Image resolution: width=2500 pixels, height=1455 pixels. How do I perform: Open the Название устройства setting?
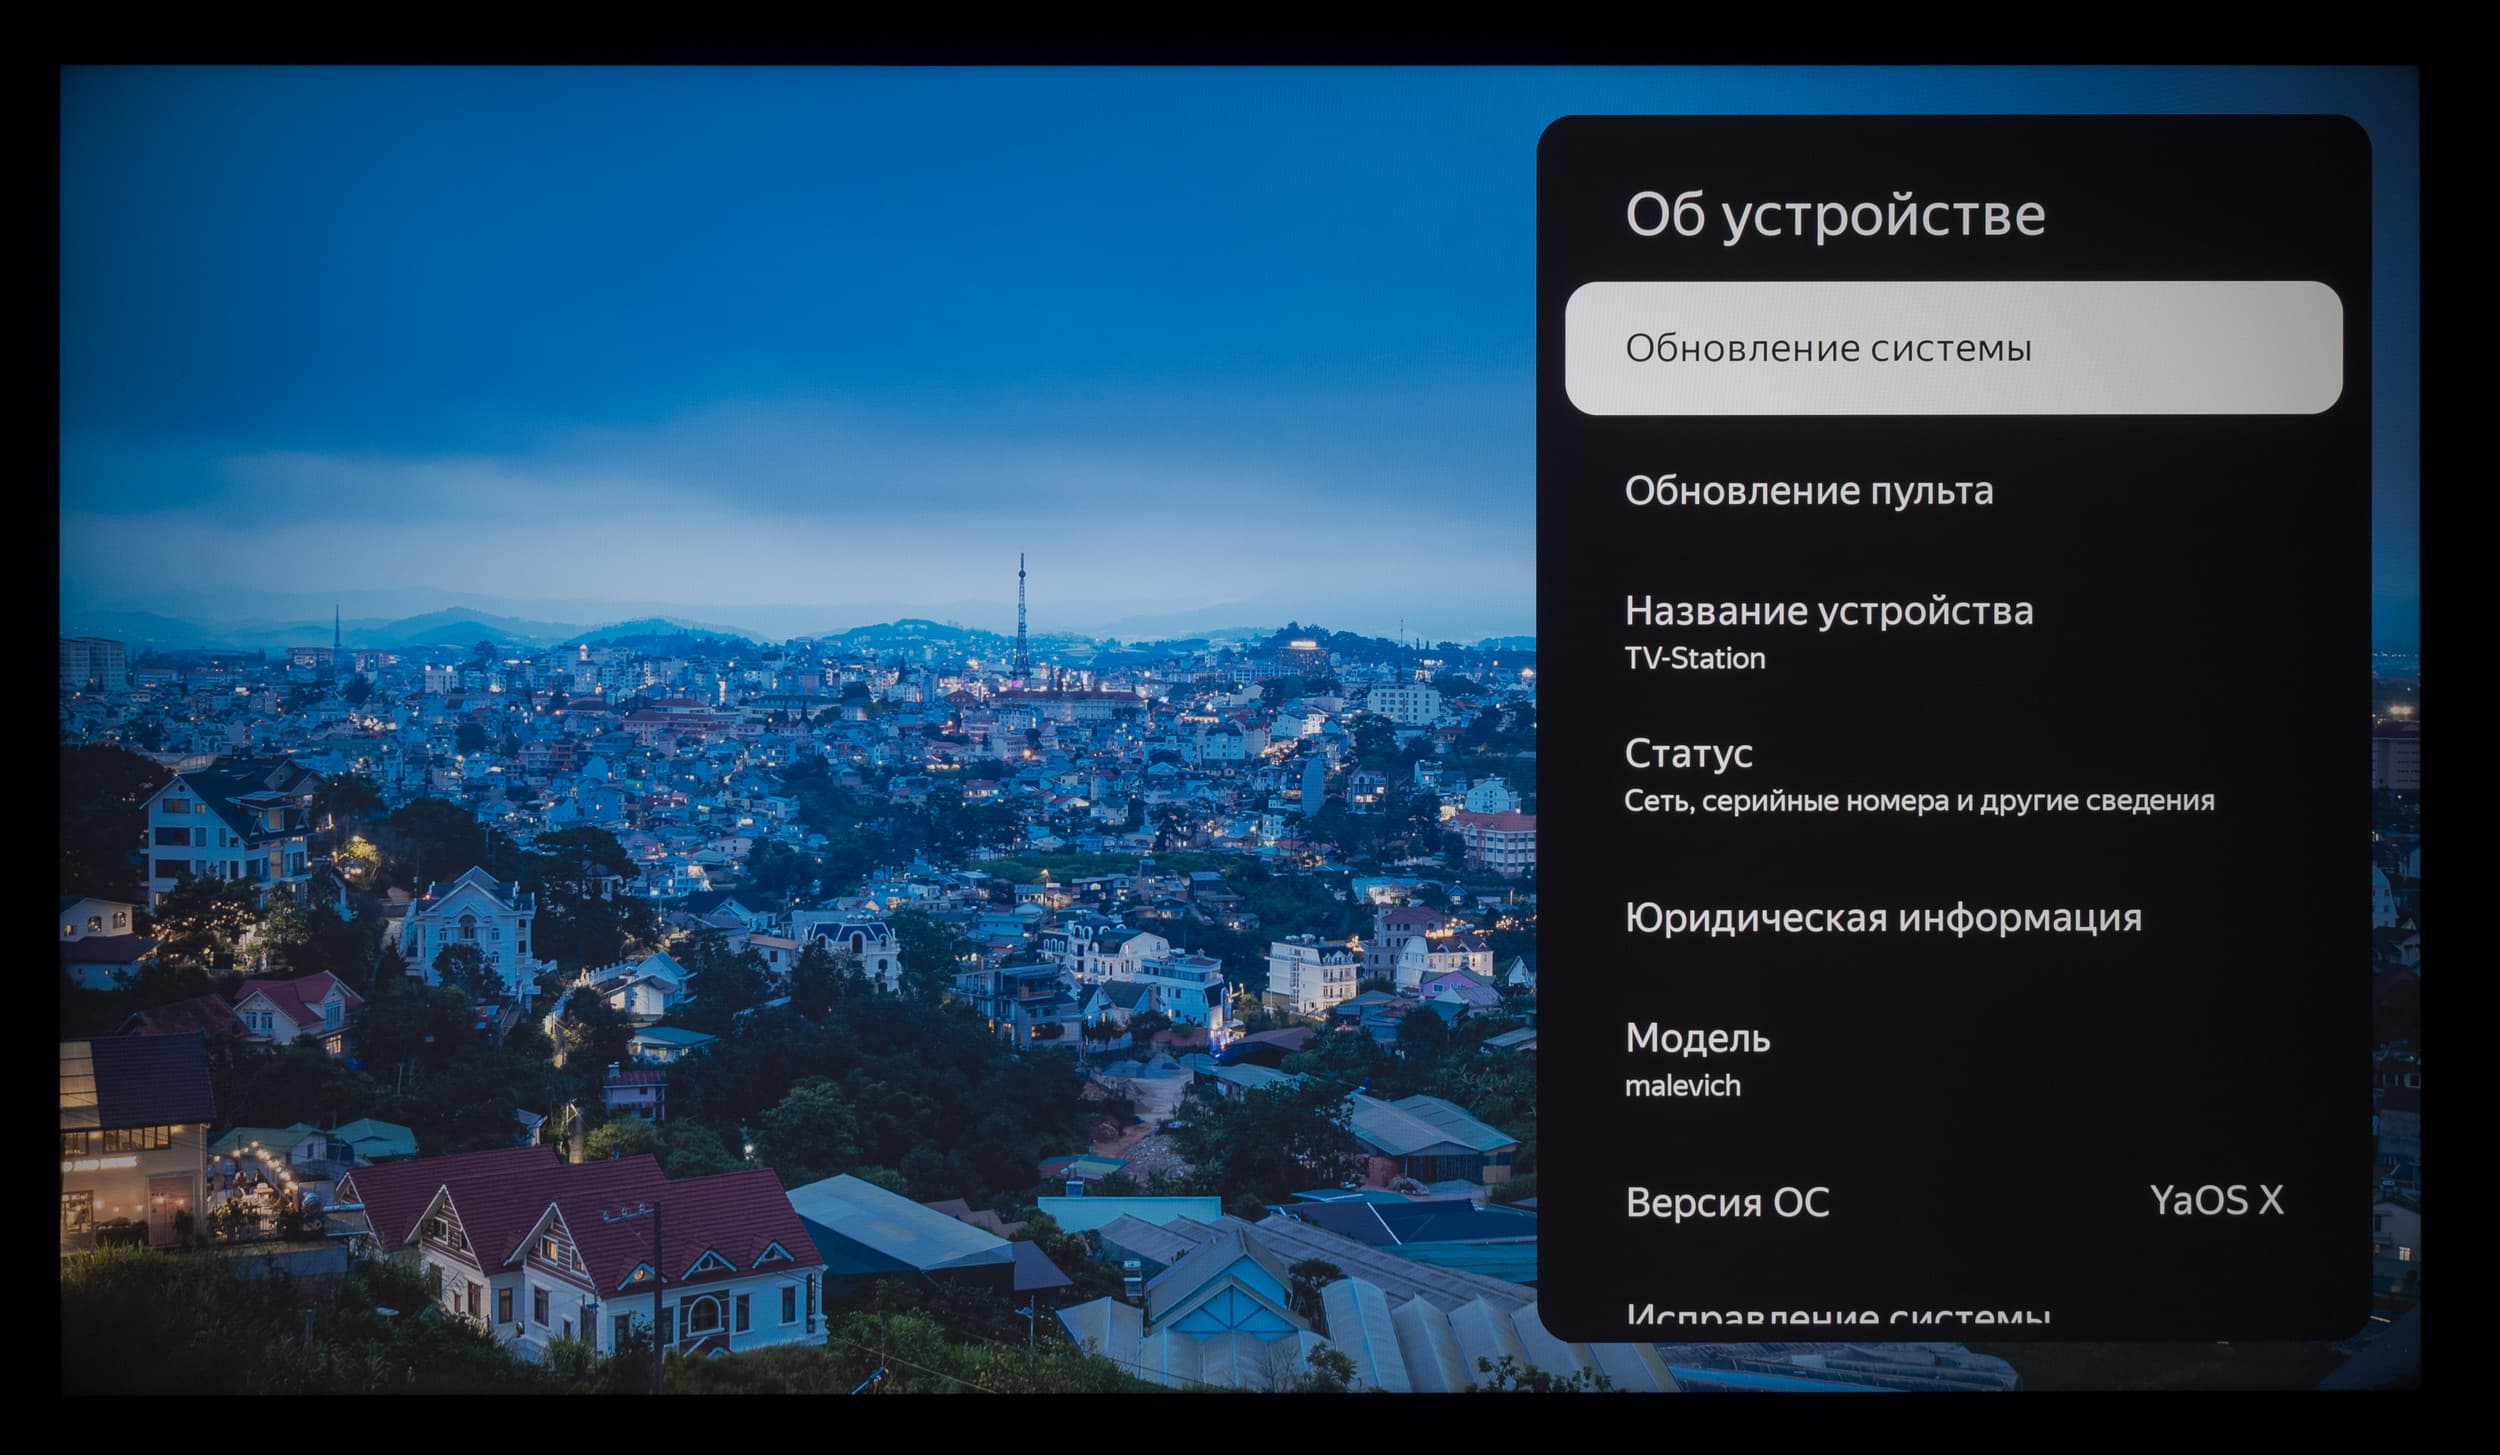(1828, 611)
